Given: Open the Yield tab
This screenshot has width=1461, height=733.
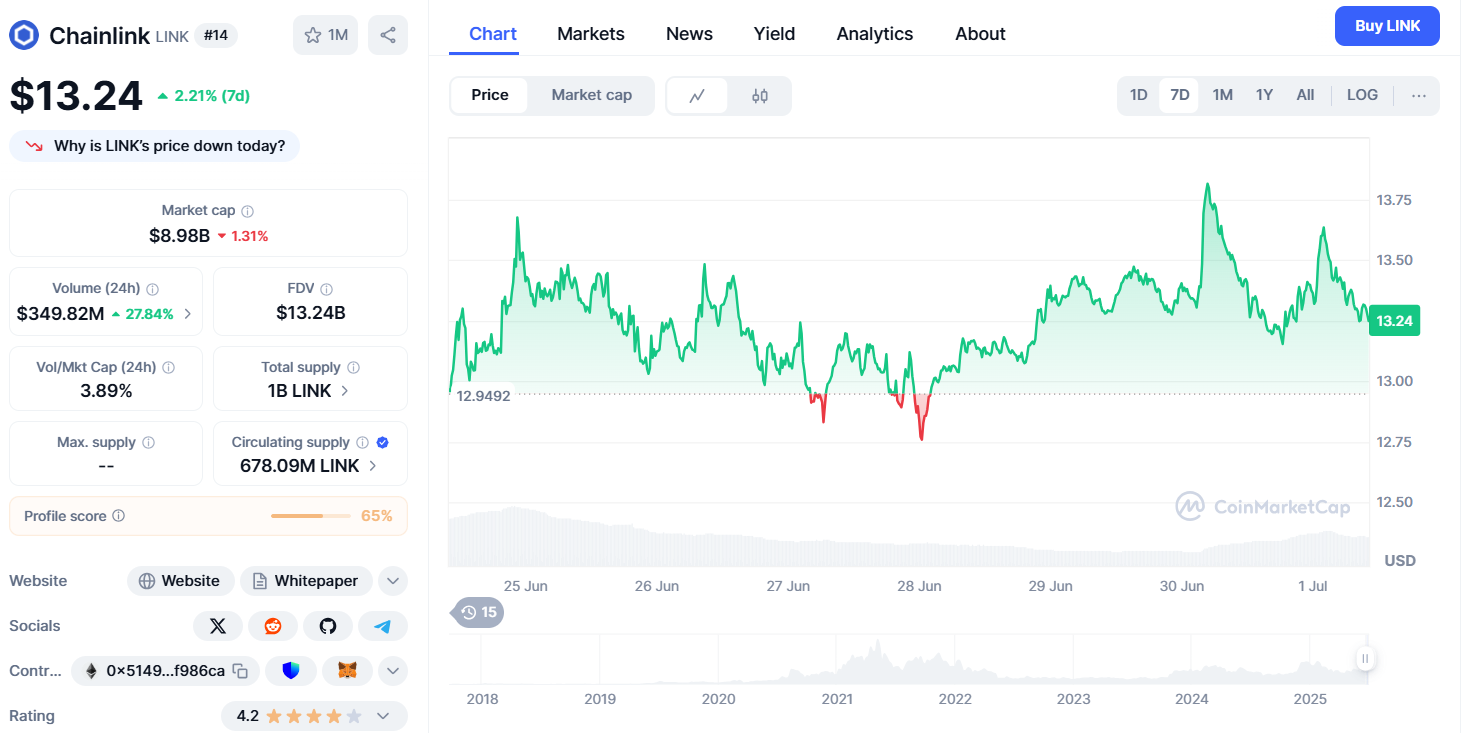Looking at the screenshot, I should point(774,34).
